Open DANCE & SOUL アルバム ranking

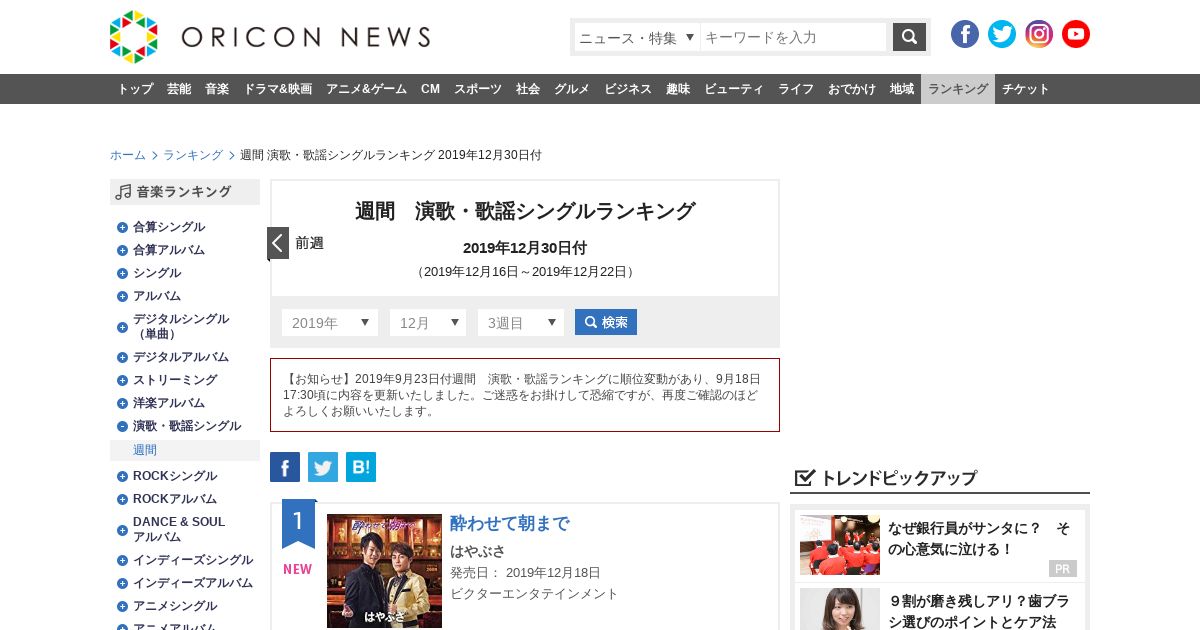pos(179,529)
